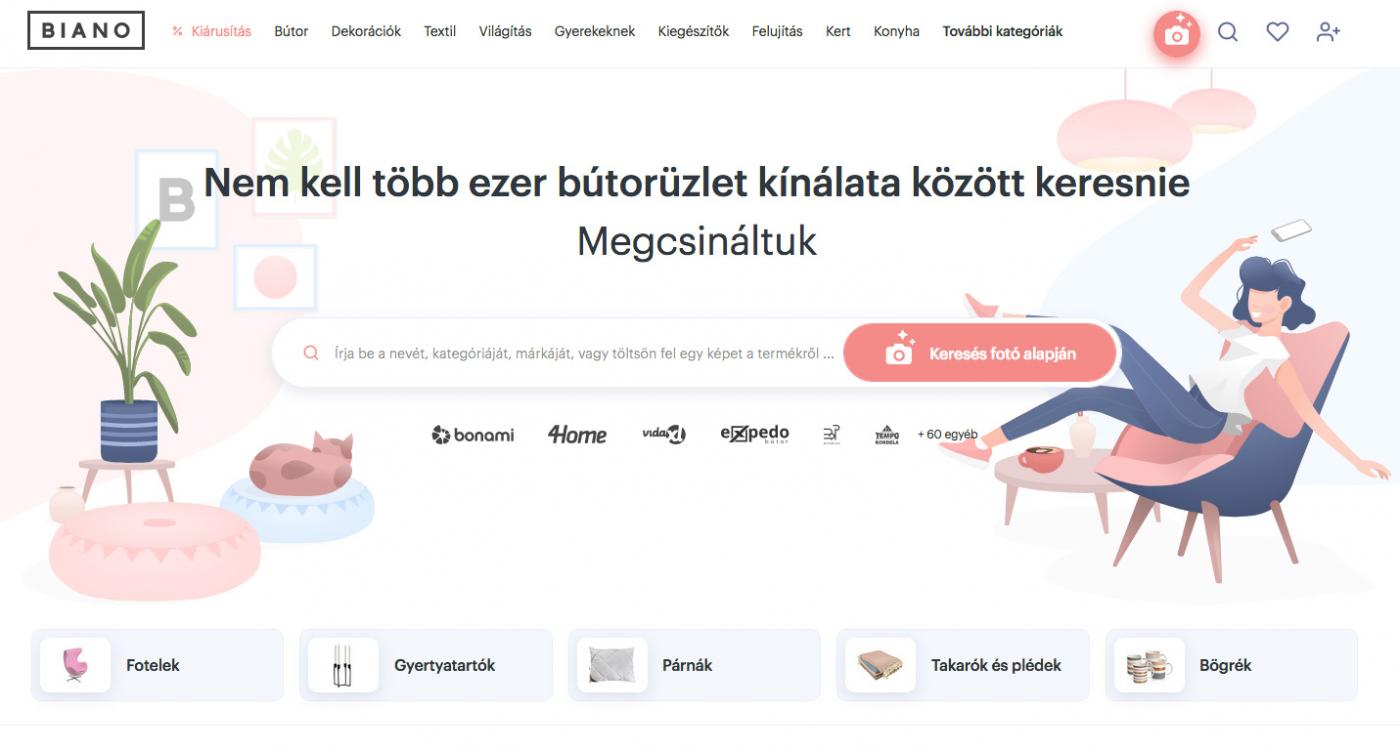Image resolution: width=1400 pixels, height=750 pixels.
Task: Choose the Bögrék category tile
Action: (1231, 665)
